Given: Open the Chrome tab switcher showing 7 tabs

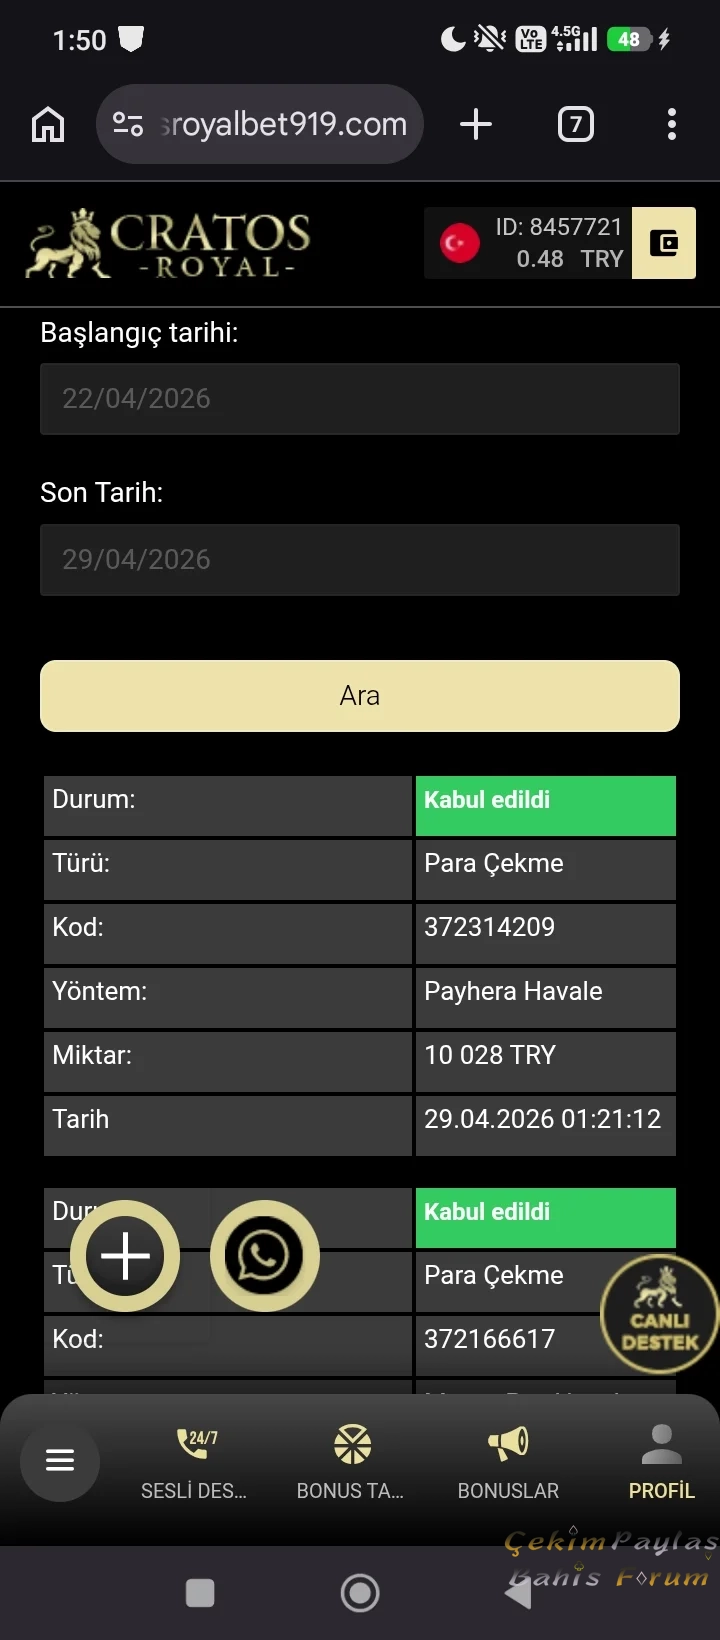Looking at the screenshot, I should pyautogui.click(x=575, y=124).
